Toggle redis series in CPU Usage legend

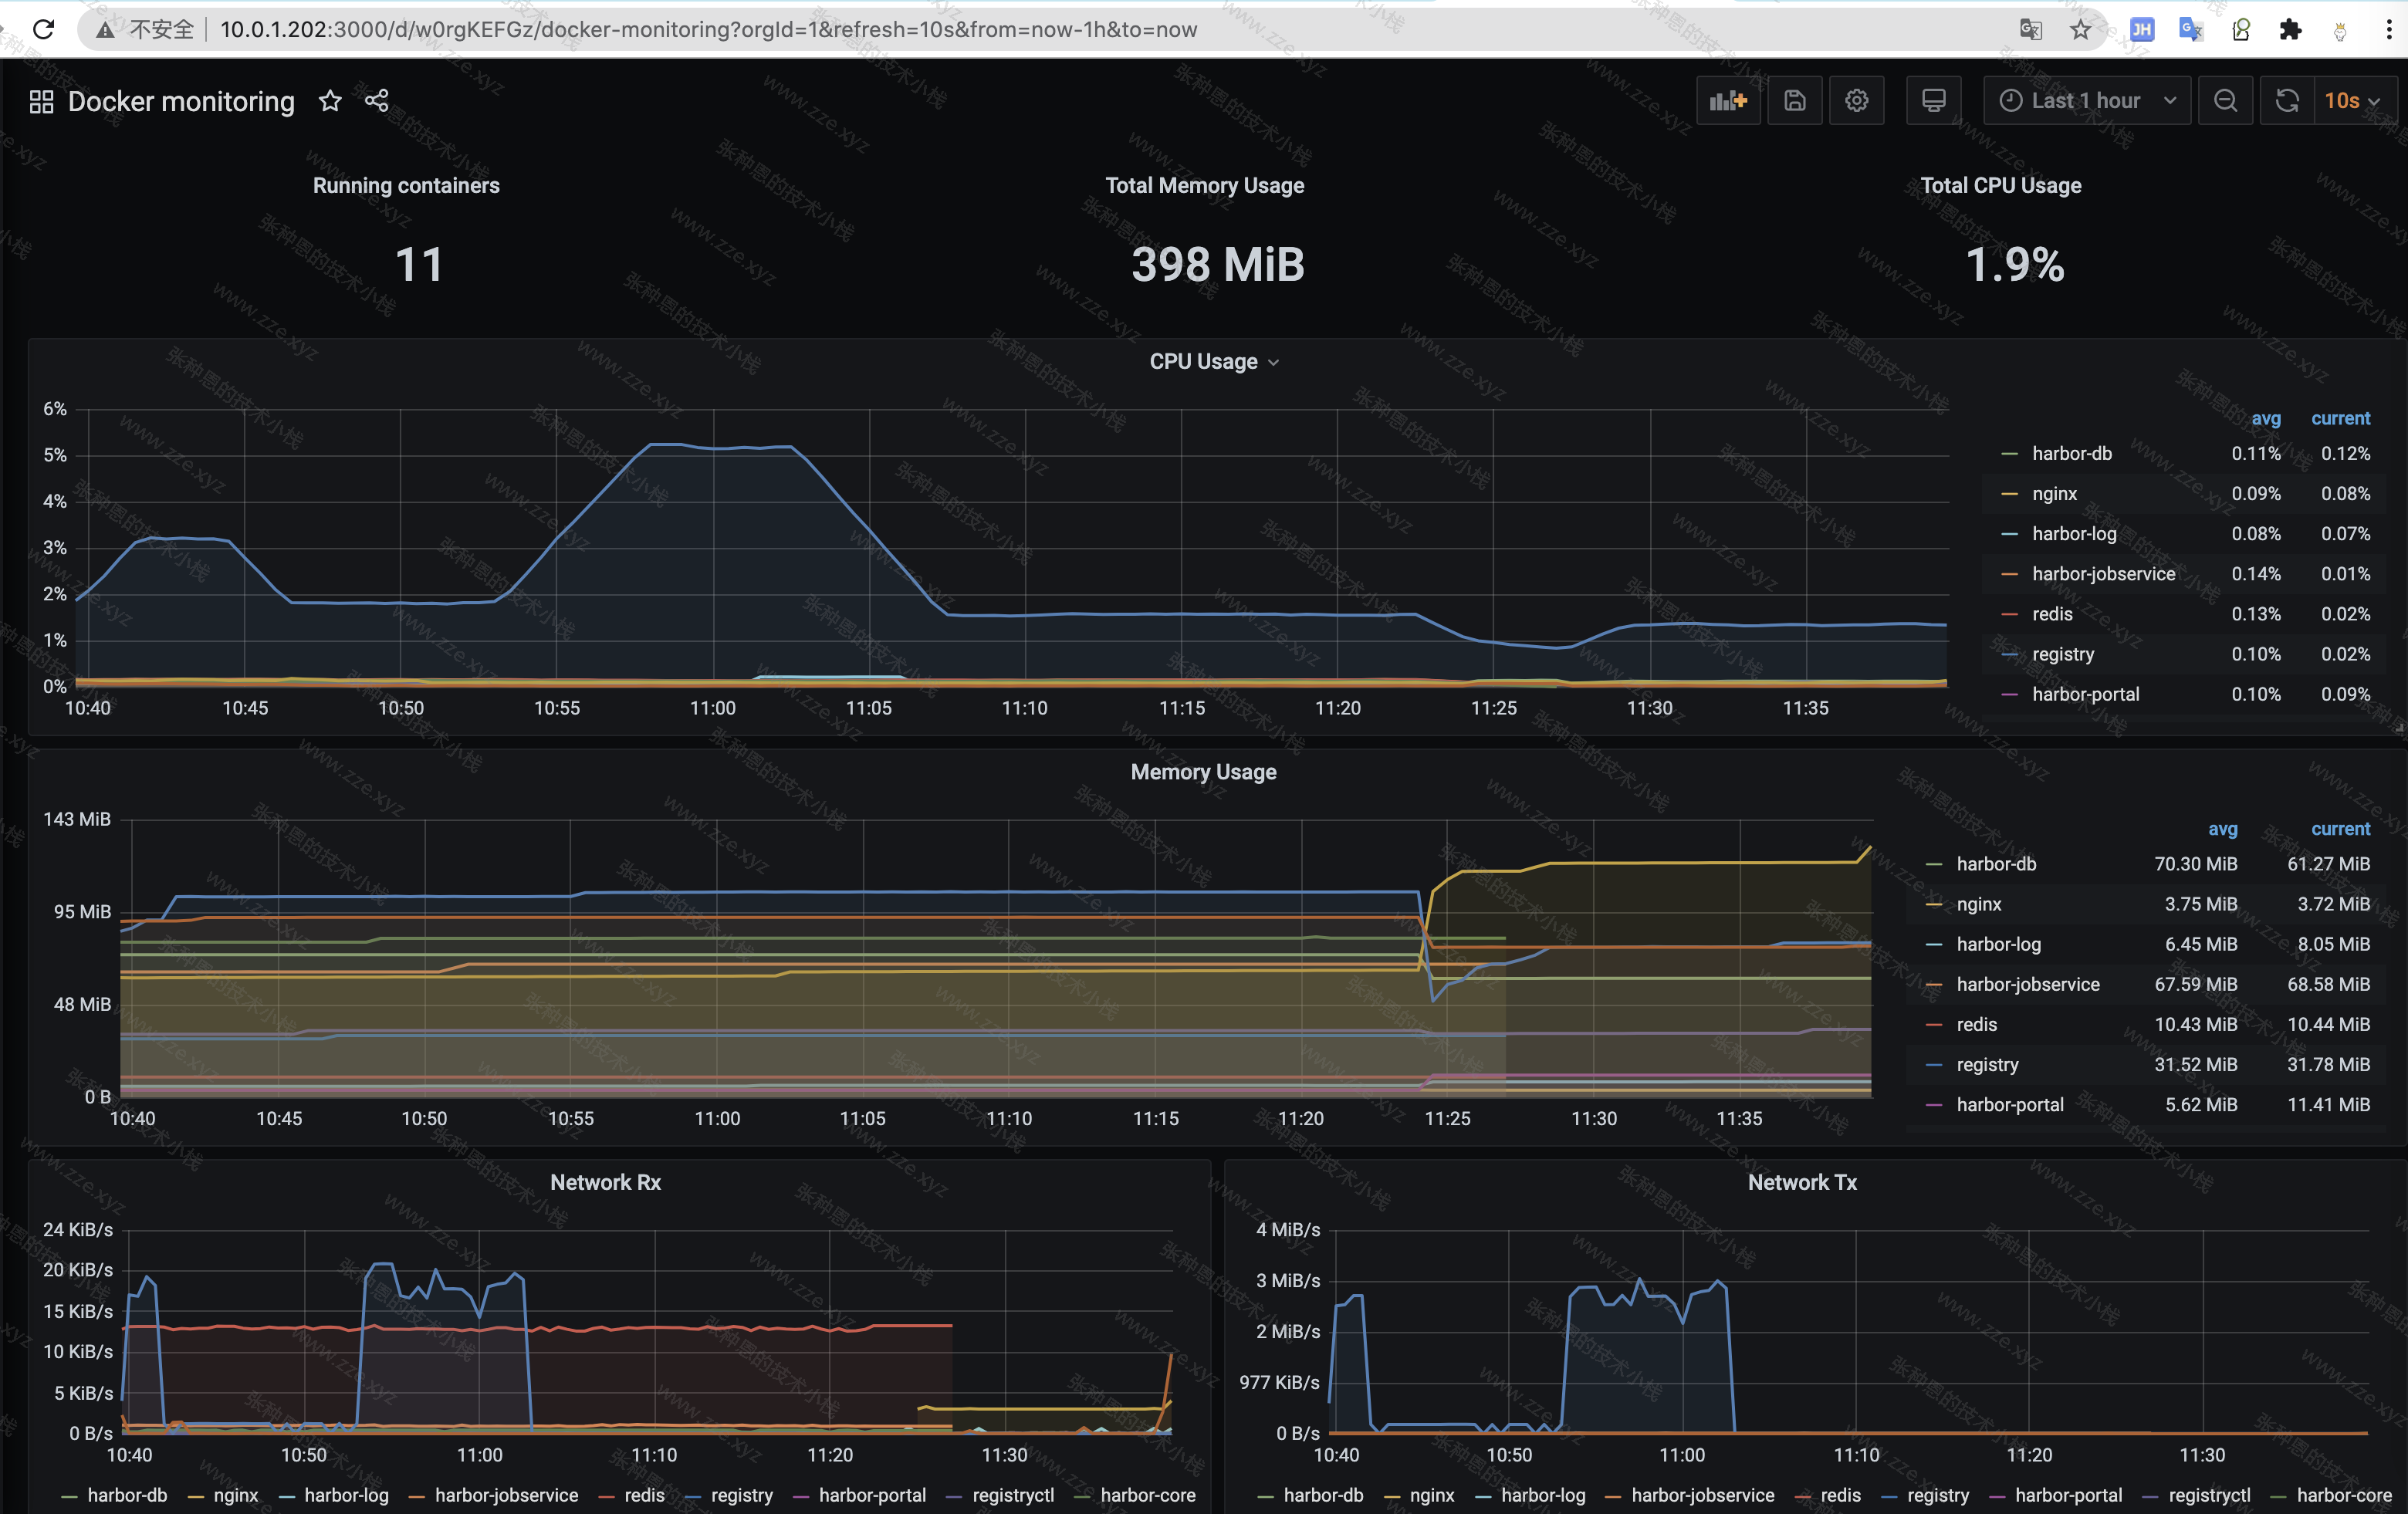2052,614
